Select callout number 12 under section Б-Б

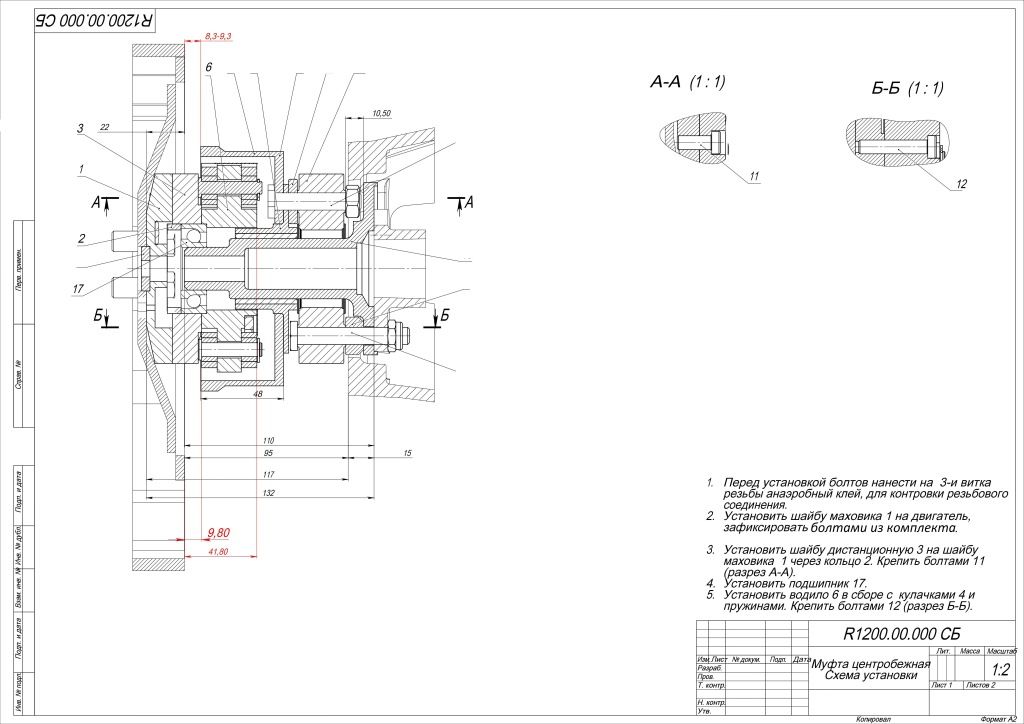[962, 183]
